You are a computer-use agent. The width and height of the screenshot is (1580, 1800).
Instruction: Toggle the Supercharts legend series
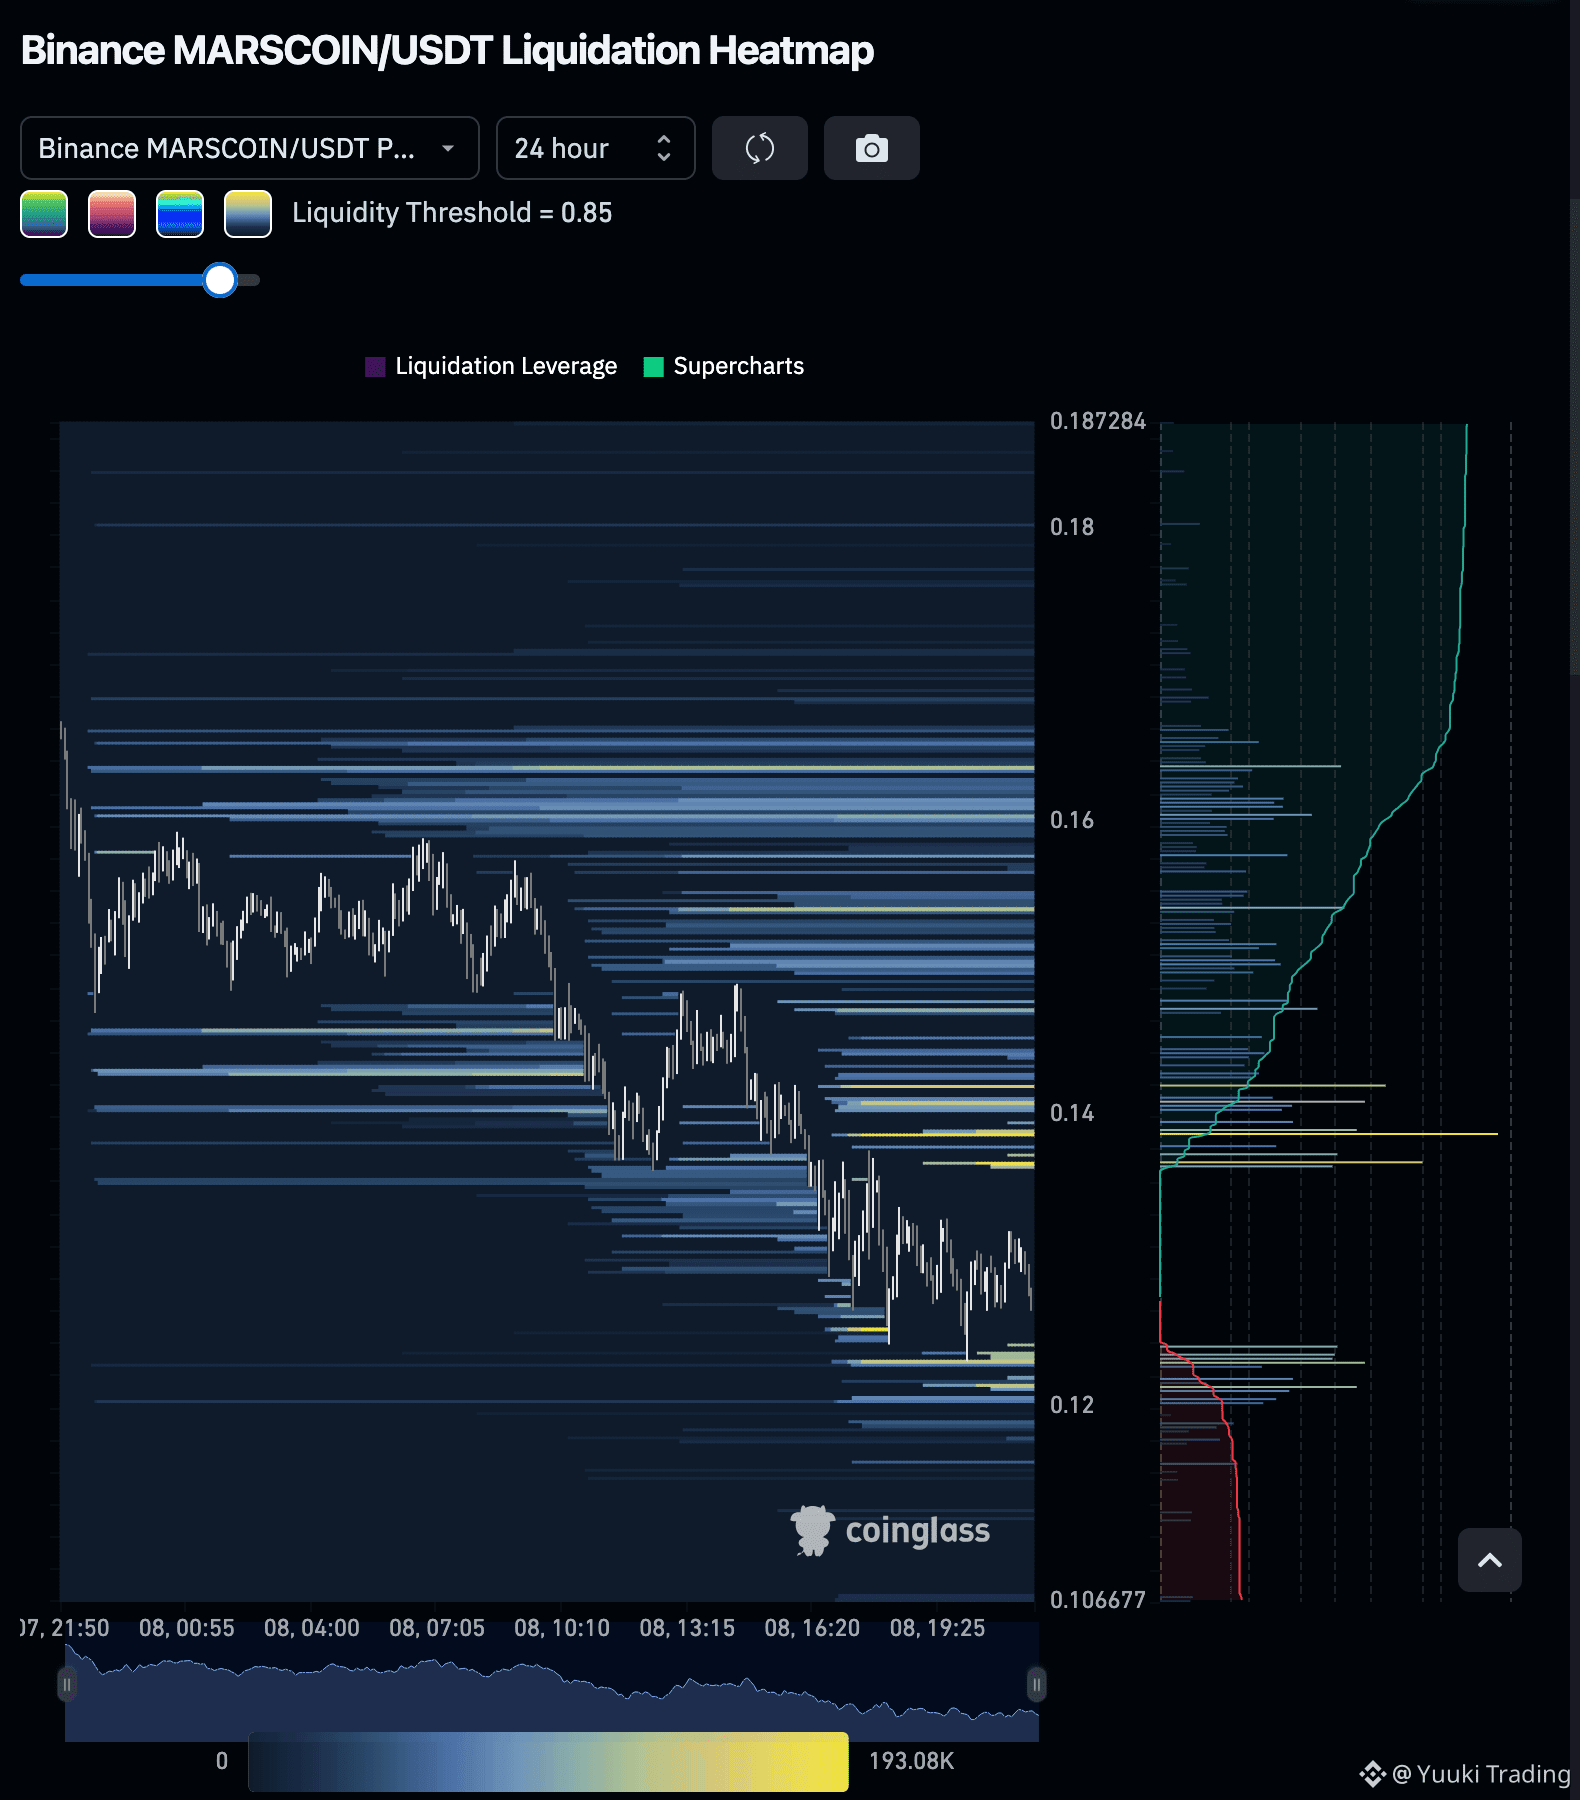[724, 366]
